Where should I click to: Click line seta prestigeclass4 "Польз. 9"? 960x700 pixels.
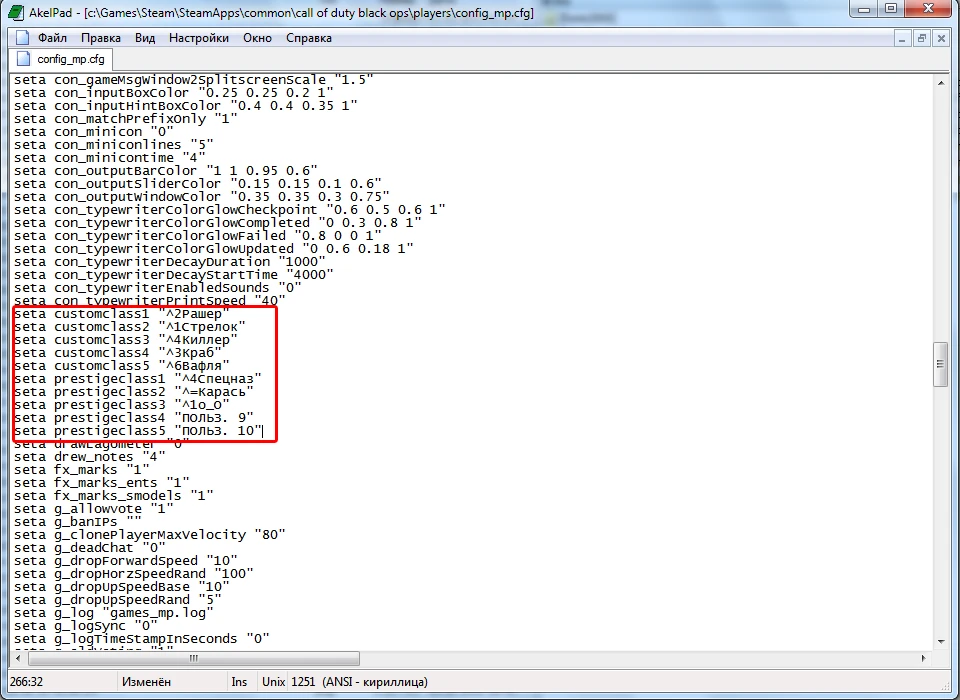pos(134,418)
